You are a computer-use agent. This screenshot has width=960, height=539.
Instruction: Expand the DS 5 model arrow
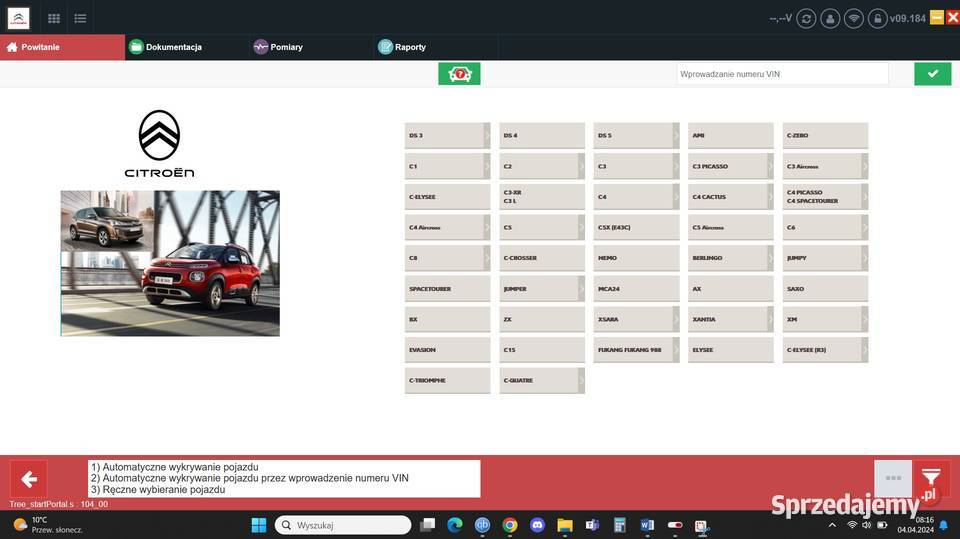676,135
